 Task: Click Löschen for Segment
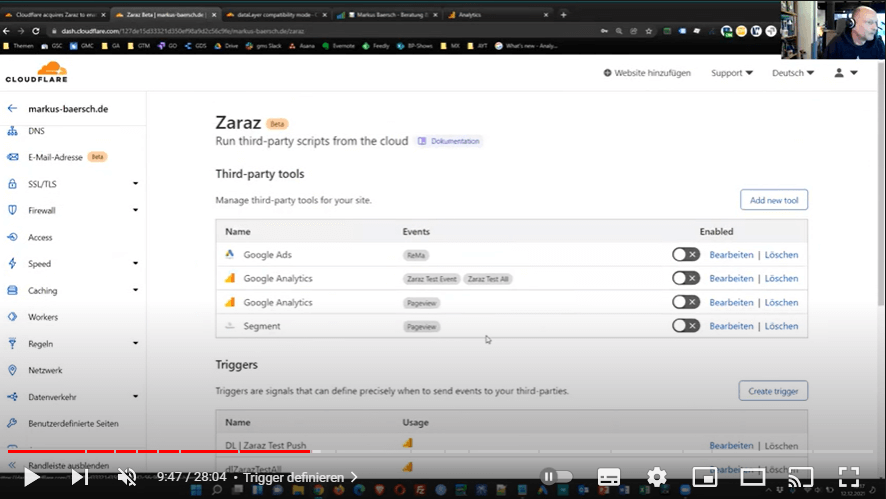[x=781, y=326]
